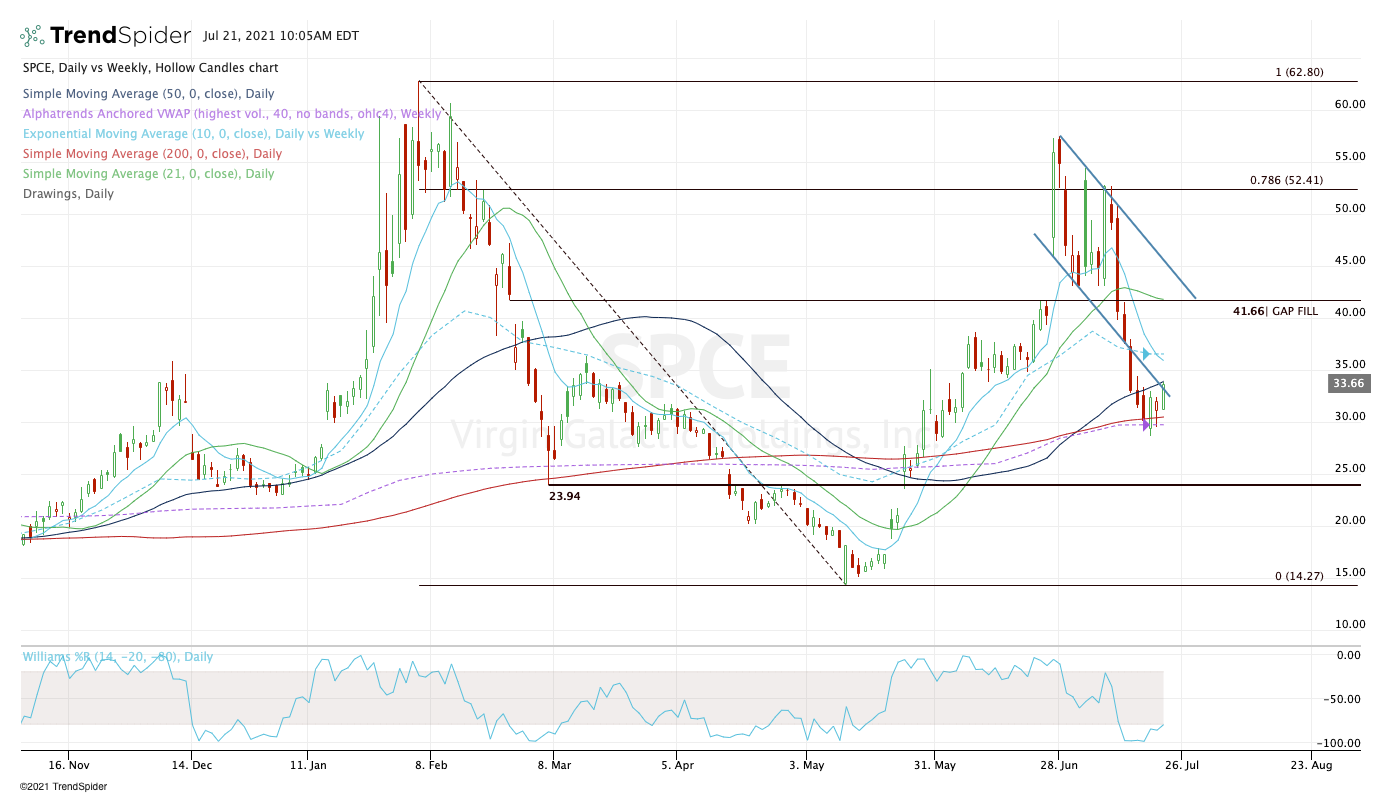Click the Williams %R indicator label
Screen dimensions: 1391x796
(x=118, y=657)
